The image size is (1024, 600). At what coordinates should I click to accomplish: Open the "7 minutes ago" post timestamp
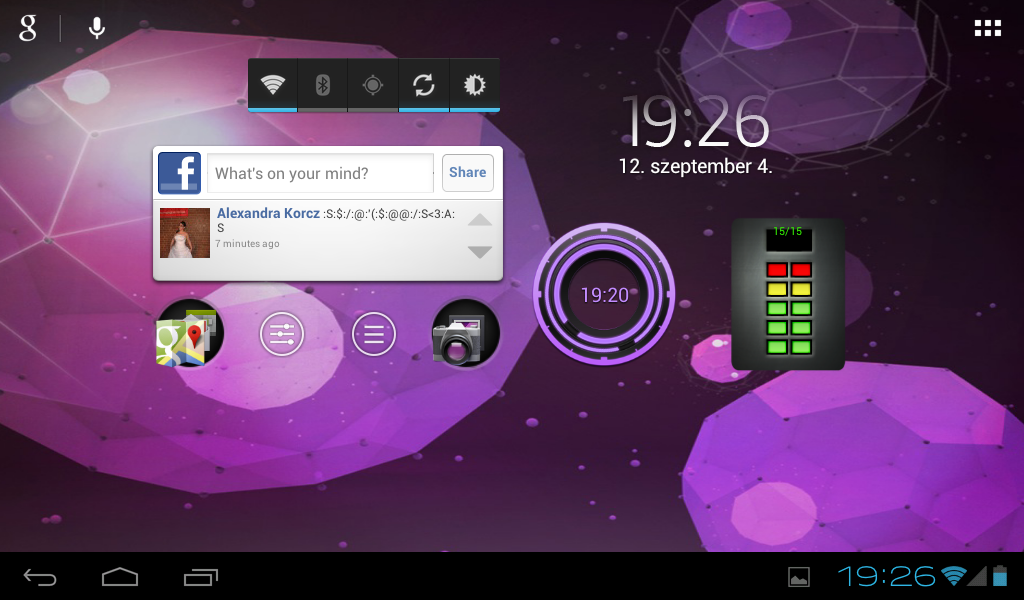tap(248, 244)
